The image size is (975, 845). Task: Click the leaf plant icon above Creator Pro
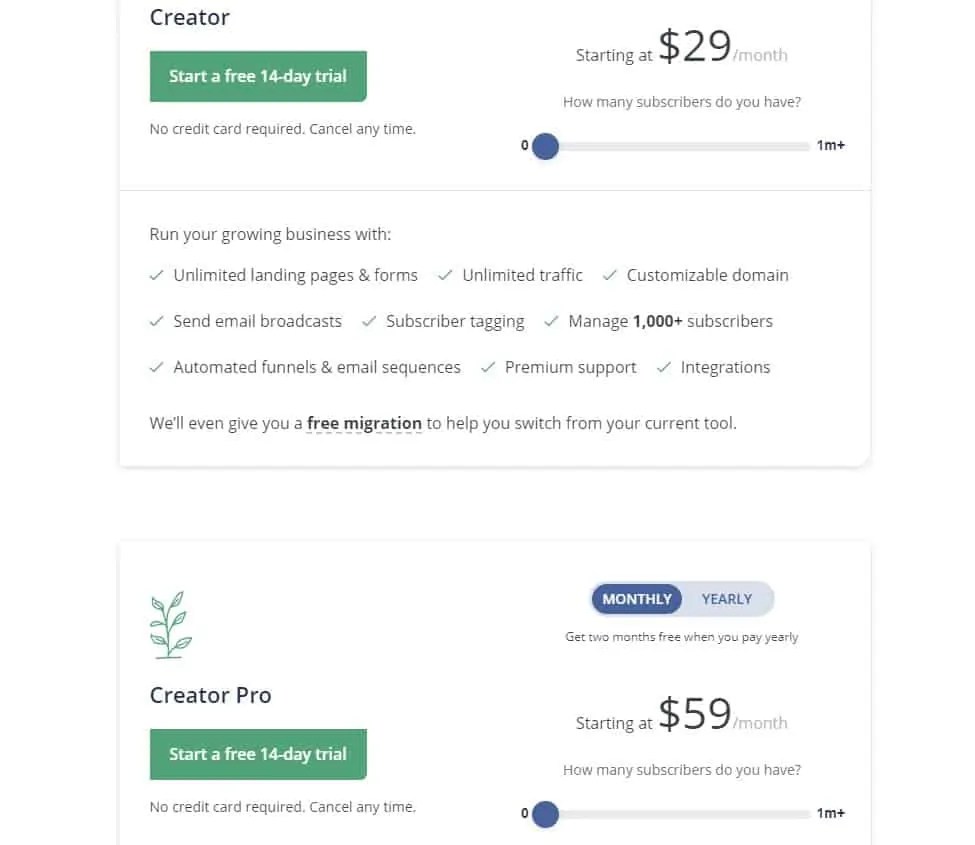[170, 627]
